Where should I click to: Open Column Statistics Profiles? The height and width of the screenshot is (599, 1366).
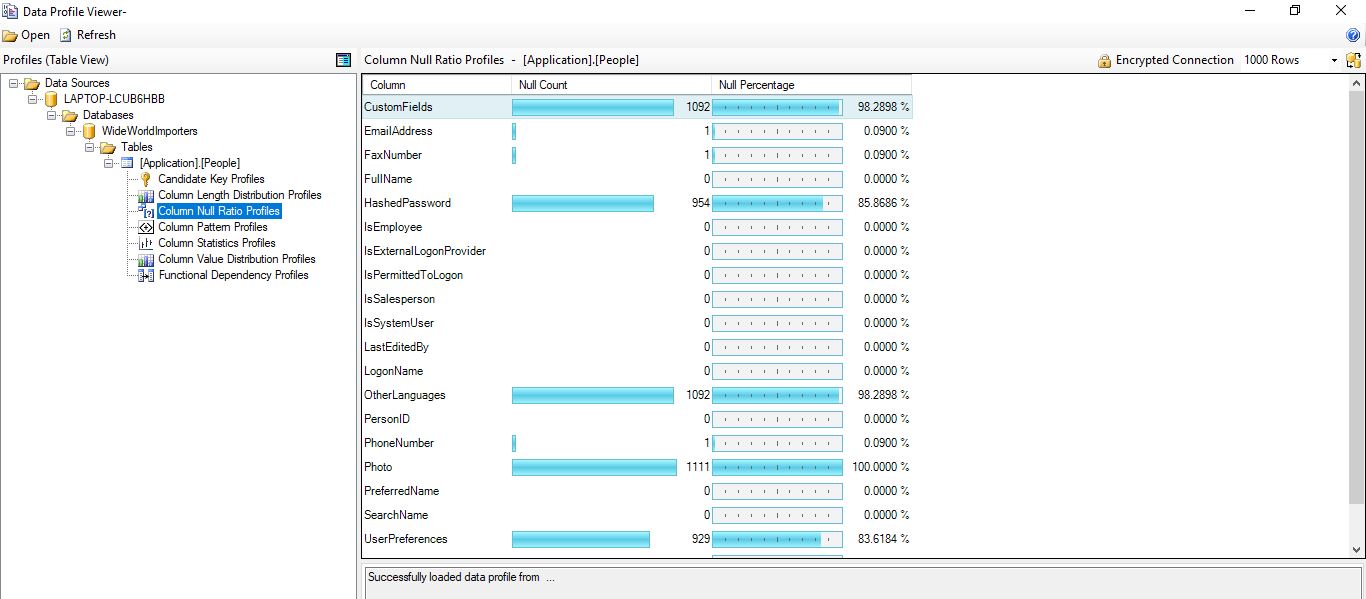click(x=217, y=243)
